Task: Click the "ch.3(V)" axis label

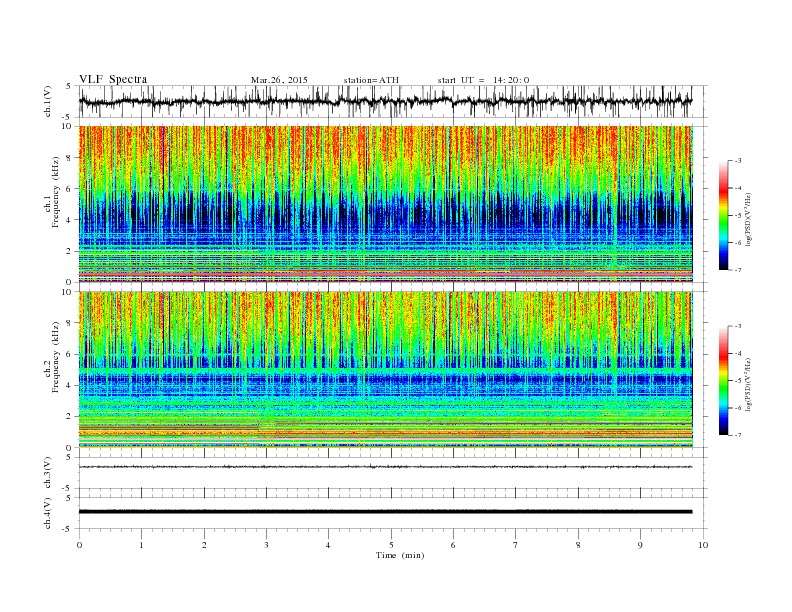Action: [48, 473]
